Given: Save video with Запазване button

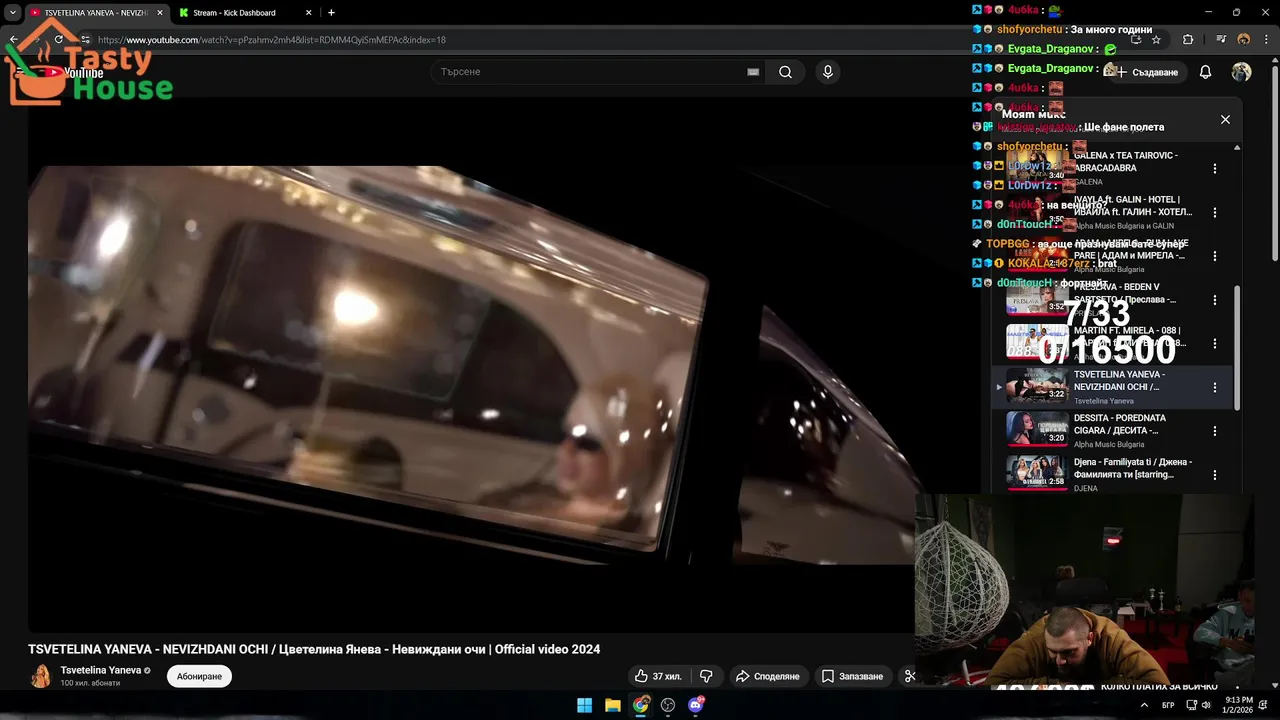Looking at the screenshot, I should 853,676.
